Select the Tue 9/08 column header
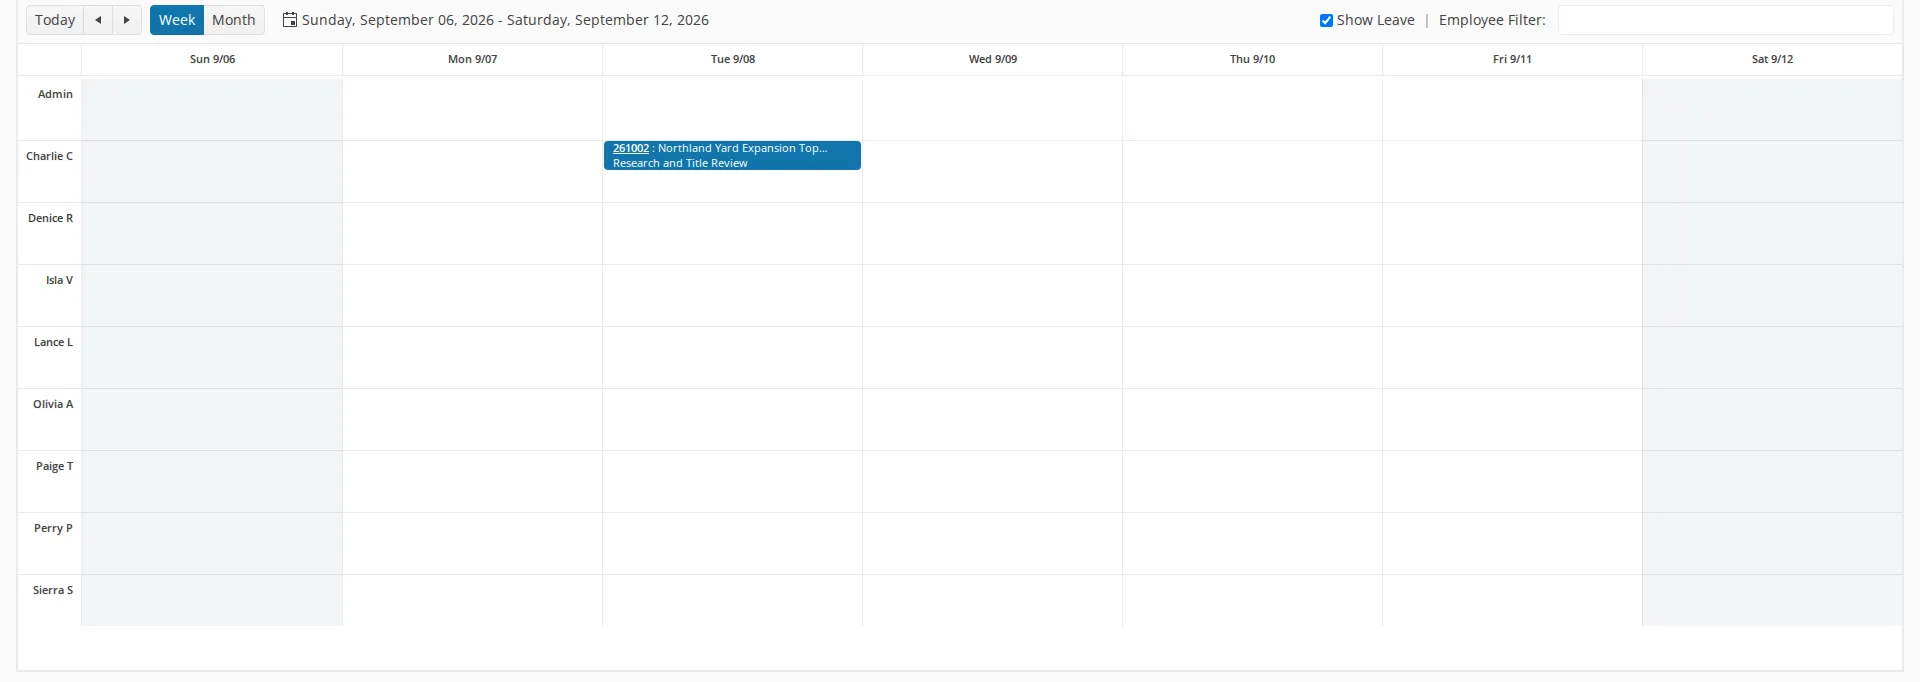Viewport: 1920px width, 682px height. point(732,59)
